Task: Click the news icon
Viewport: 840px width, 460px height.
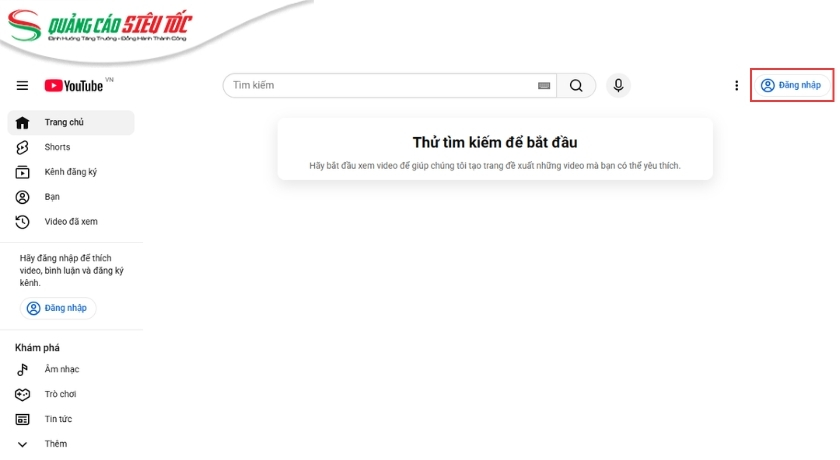Action: pyautogui.click(x=22, y=419)
